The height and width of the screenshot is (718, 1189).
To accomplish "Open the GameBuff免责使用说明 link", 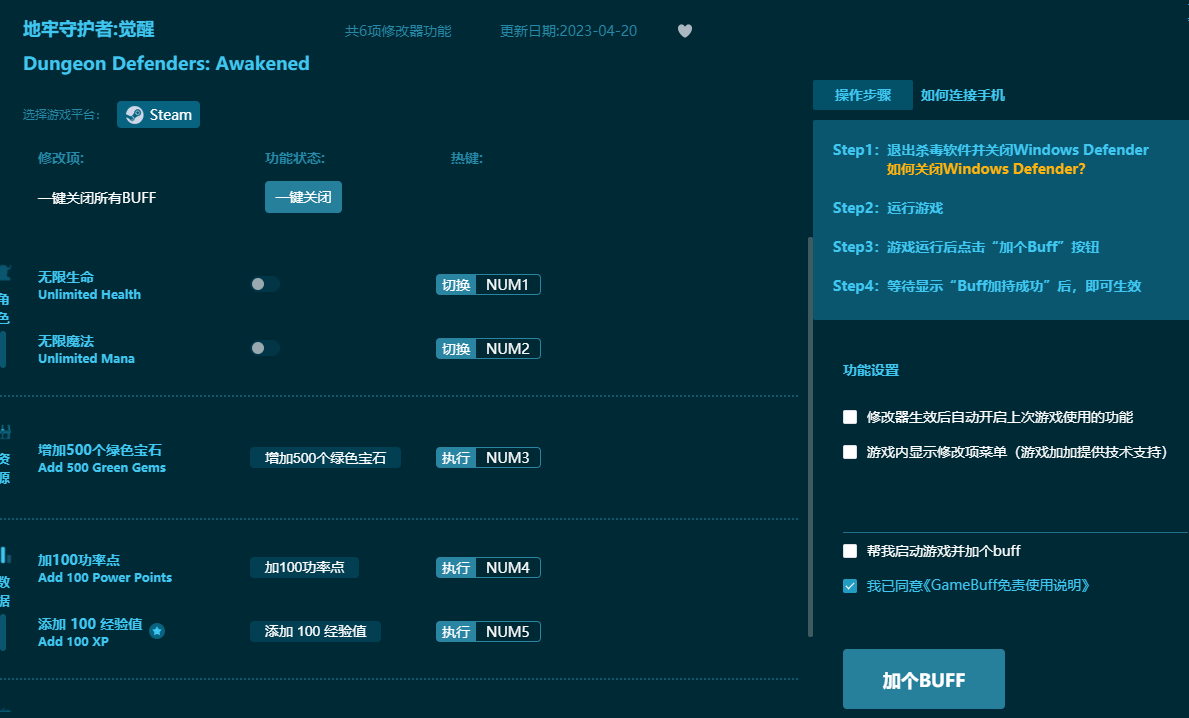I will (x=1010, y=585).
